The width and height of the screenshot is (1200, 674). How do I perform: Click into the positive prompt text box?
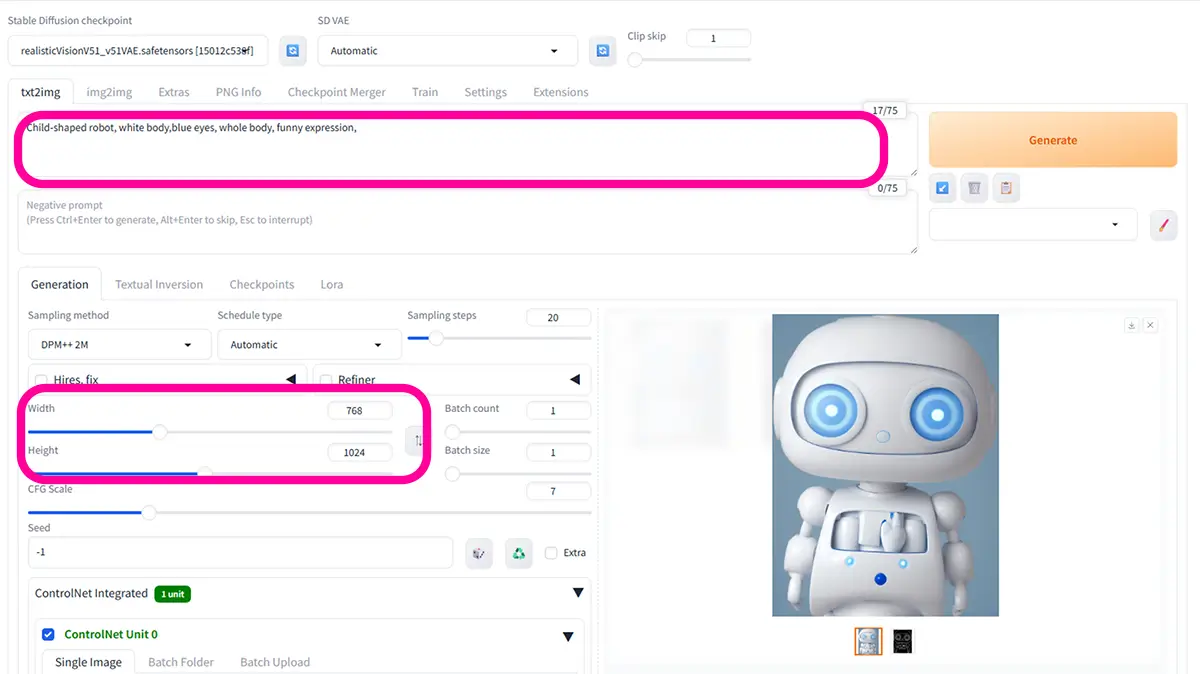pyautogui.click(x=467, y=145)
